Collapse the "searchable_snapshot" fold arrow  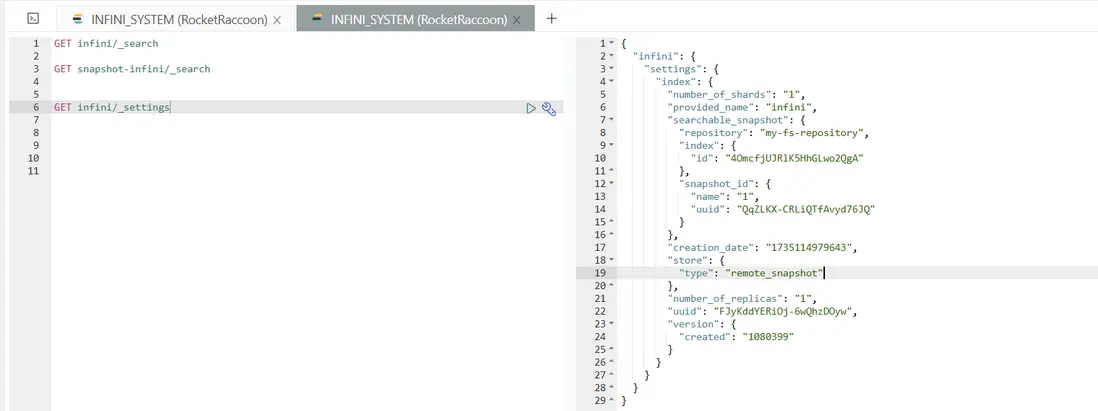612,120
